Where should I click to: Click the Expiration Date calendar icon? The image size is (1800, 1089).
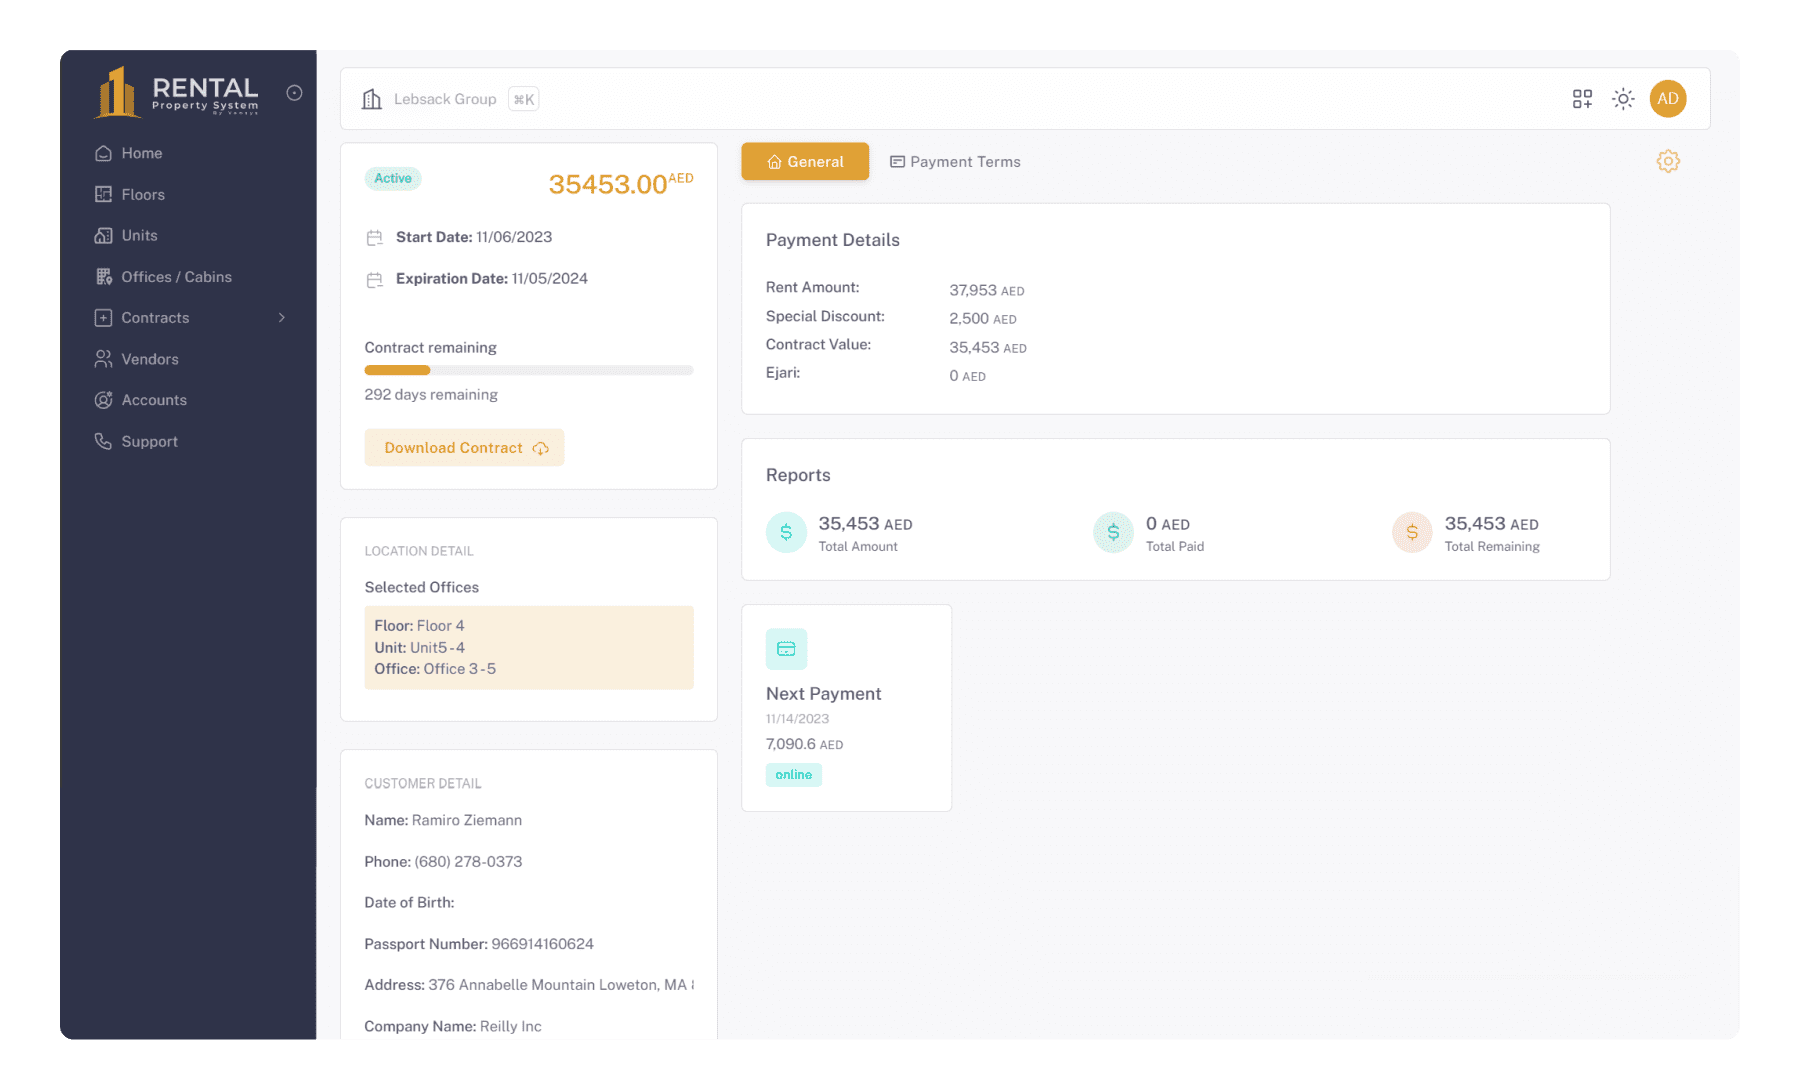coord(375,280)
